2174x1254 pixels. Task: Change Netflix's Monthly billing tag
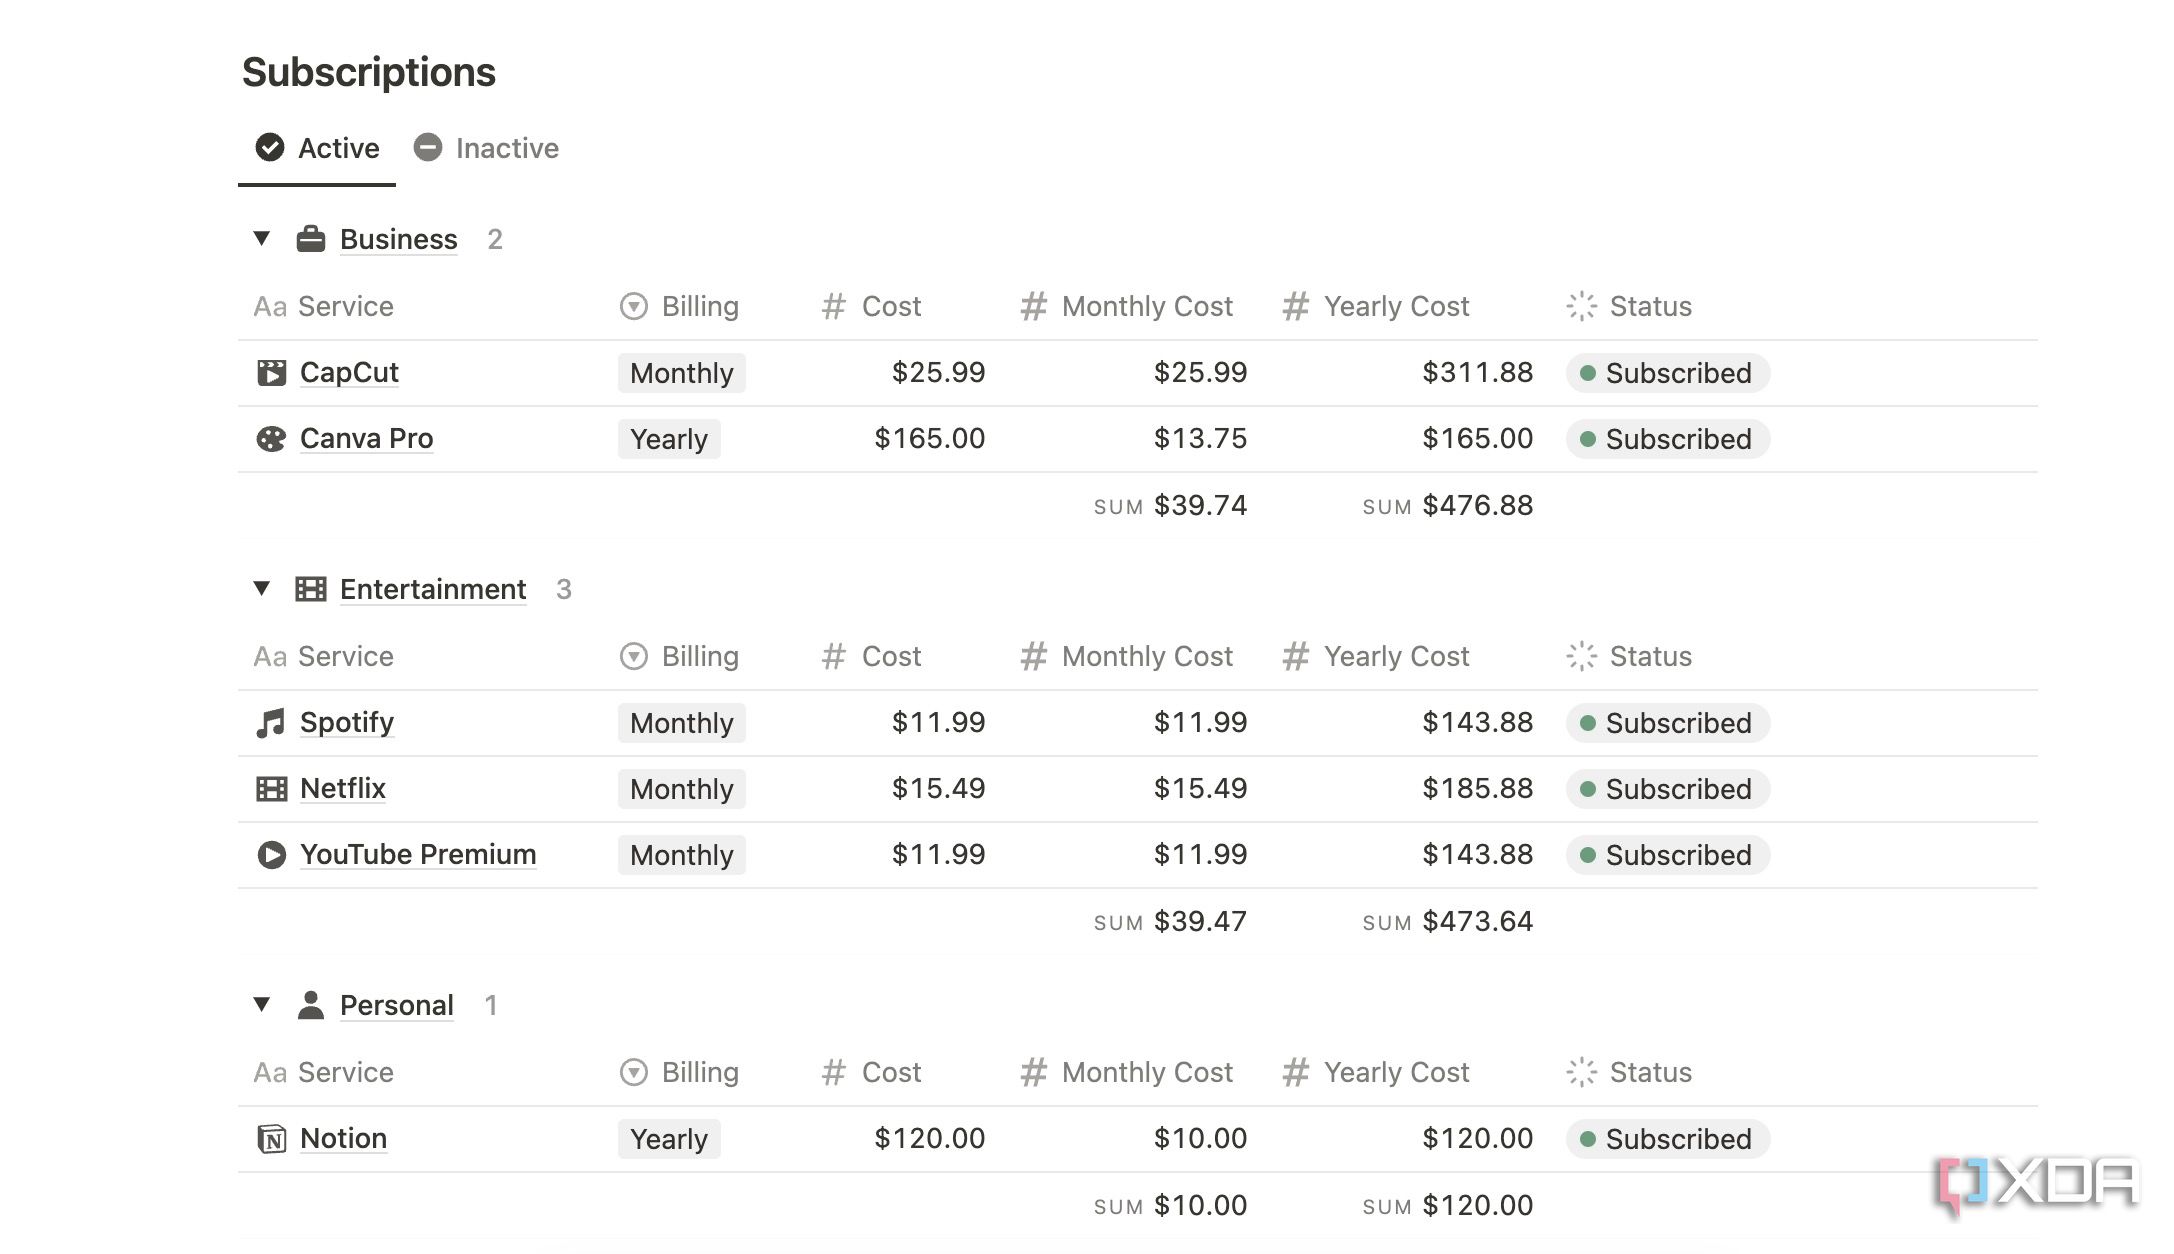click(x=682, y=789)
